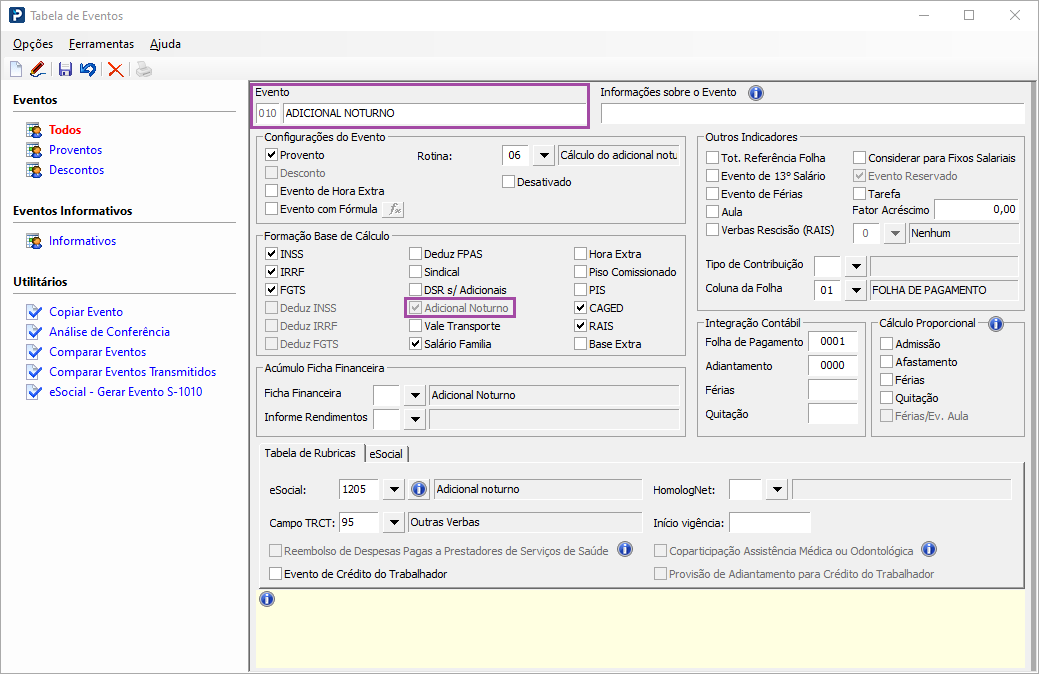
Task: Select Proventos in the Eventos list
Action: [x=75, y=150]
